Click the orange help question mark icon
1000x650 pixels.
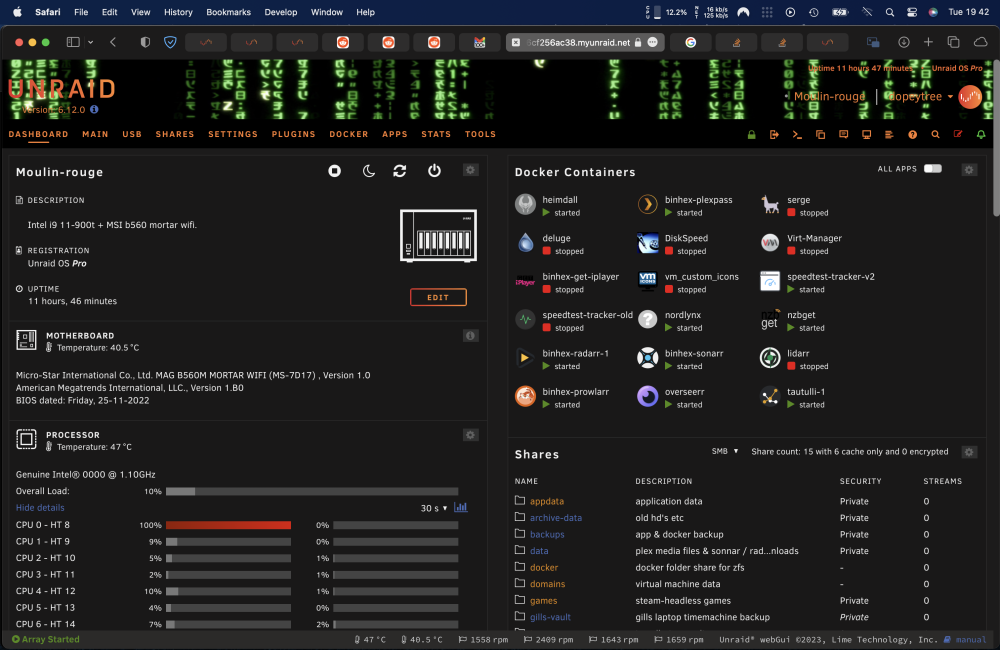[913, 135]
